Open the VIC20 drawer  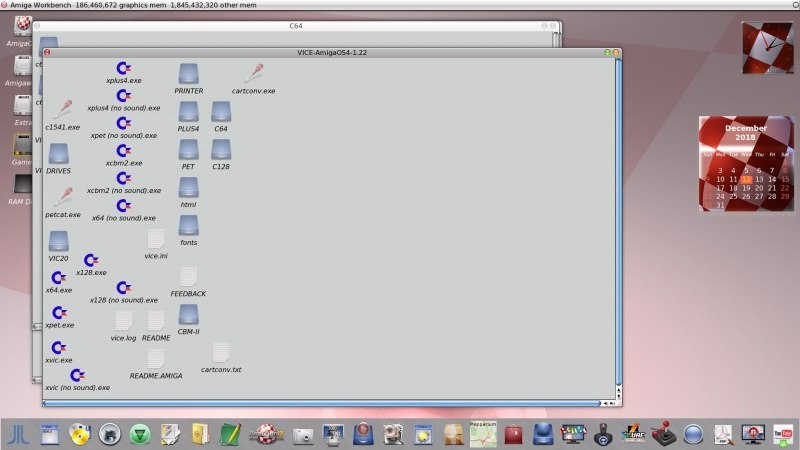(58, 242)
